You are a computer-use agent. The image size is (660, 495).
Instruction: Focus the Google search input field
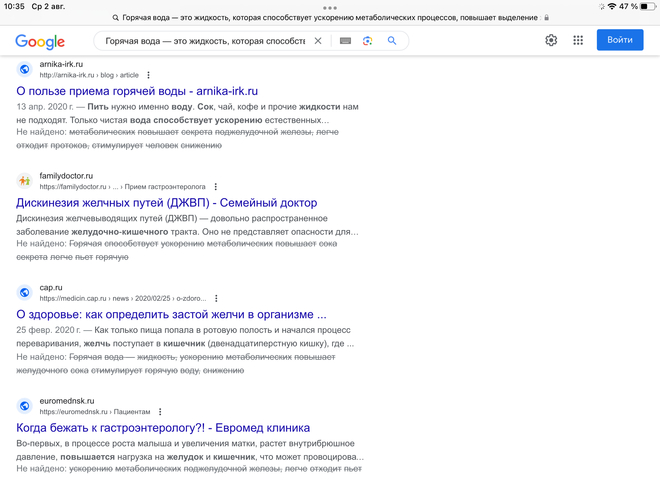click(205, 41)
